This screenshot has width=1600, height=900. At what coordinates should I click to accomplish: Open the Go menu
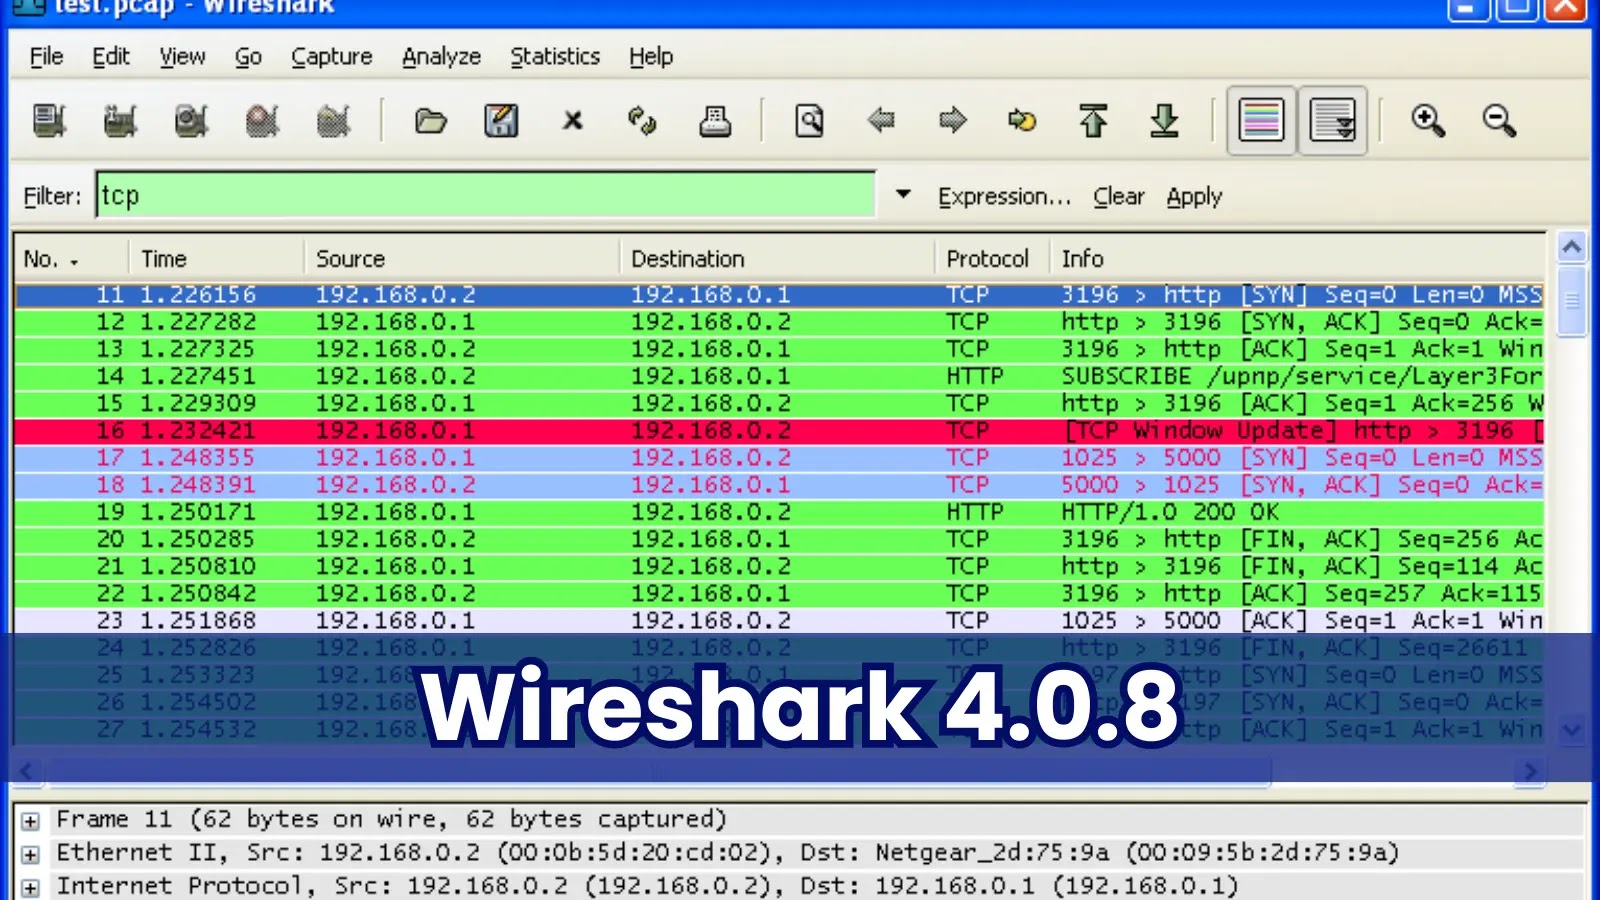click(248, 57)
